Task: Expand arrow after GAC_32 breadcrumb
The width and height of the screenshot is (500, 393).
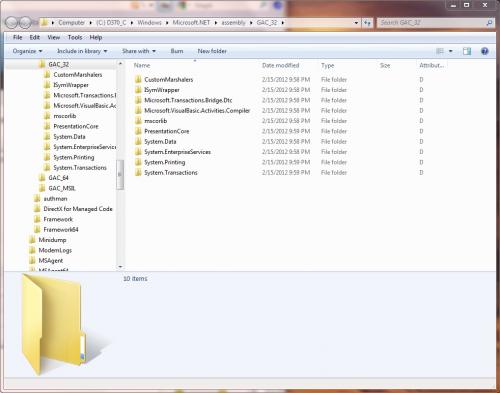Action: click(283, 23)
